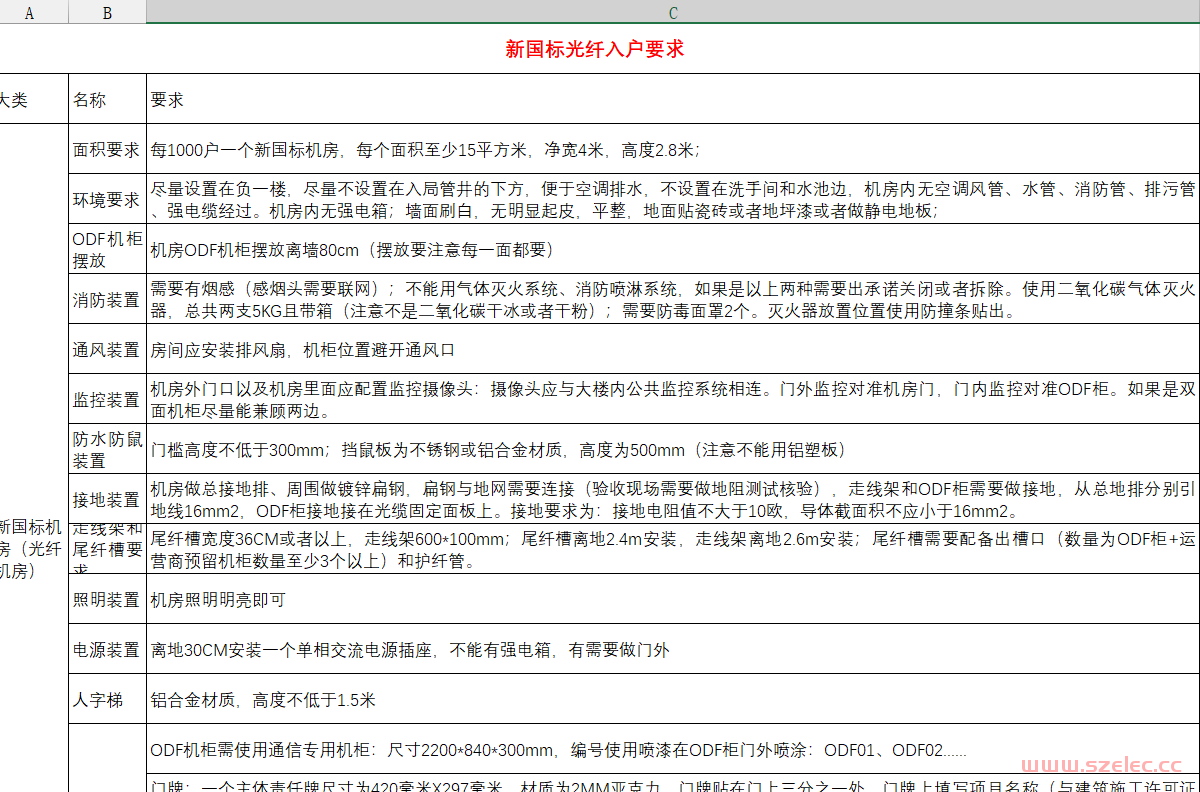Select the cell starting 尽量设置在负一楼
The height and width of the screenshot is (792, 1200).
673,199
